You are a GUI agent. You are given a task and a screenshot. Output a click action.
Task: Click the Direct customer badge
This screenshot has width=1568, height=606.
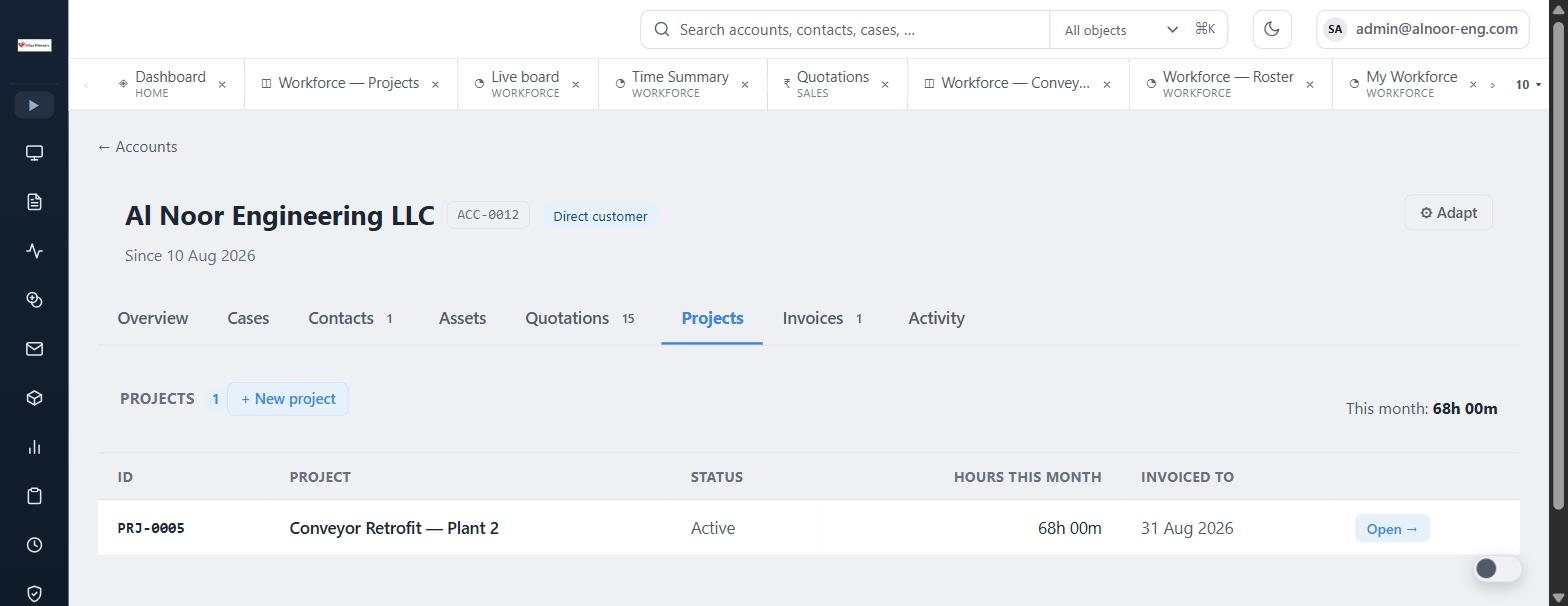[x=600, y=216]
